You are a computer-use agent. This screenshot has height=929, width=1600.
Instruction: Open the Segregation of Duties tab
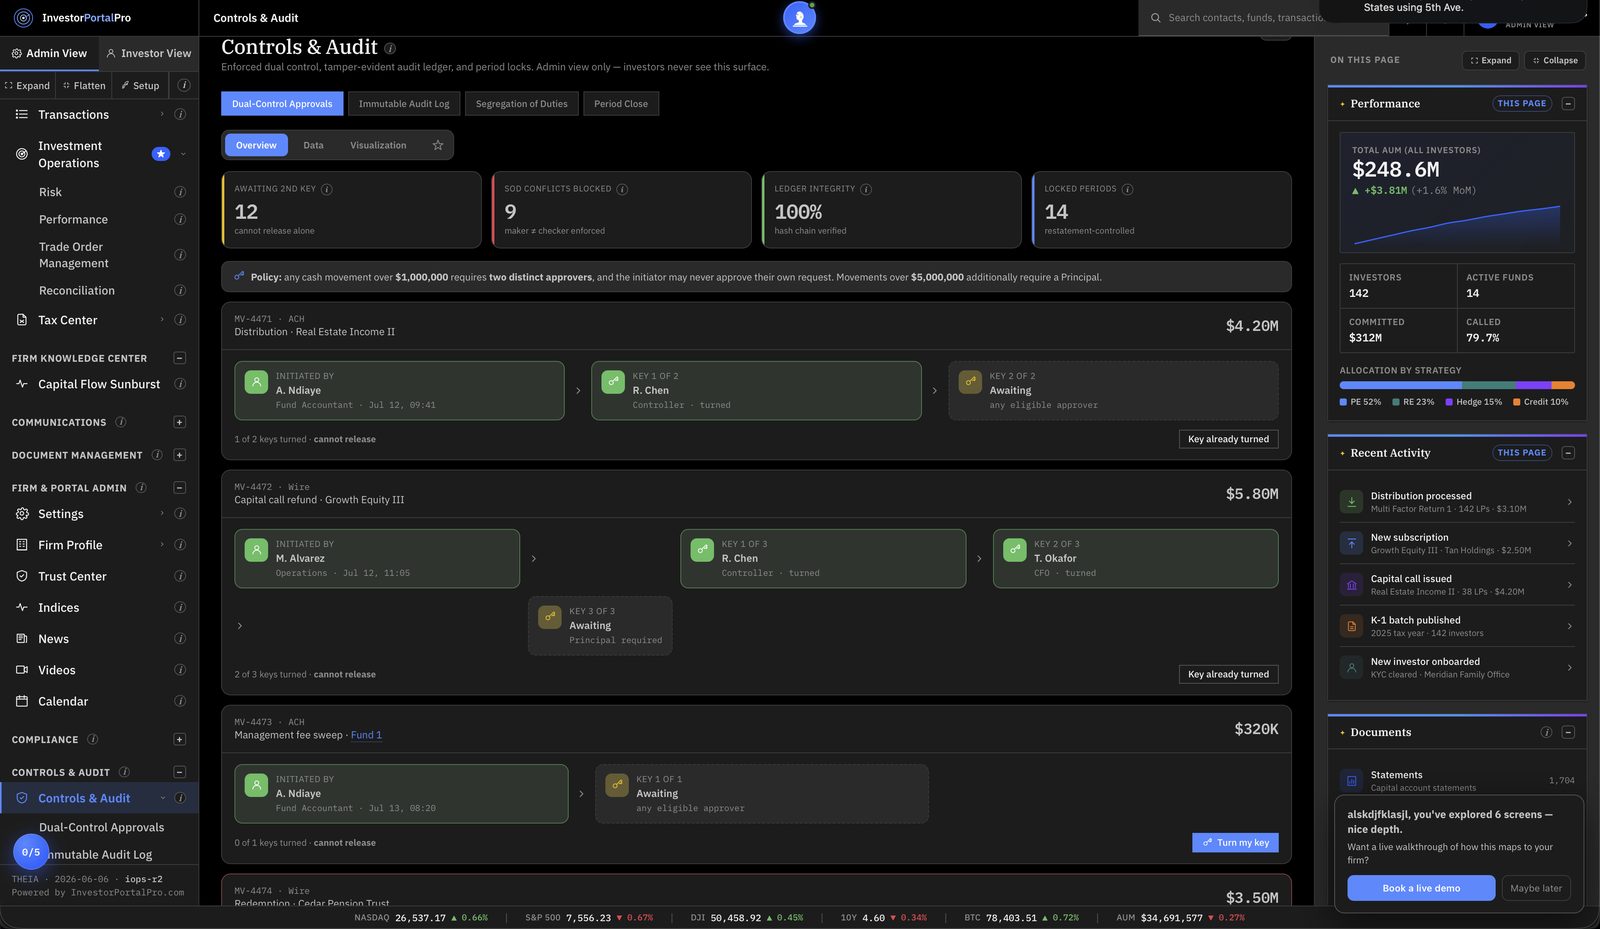(x=521, y=104)
